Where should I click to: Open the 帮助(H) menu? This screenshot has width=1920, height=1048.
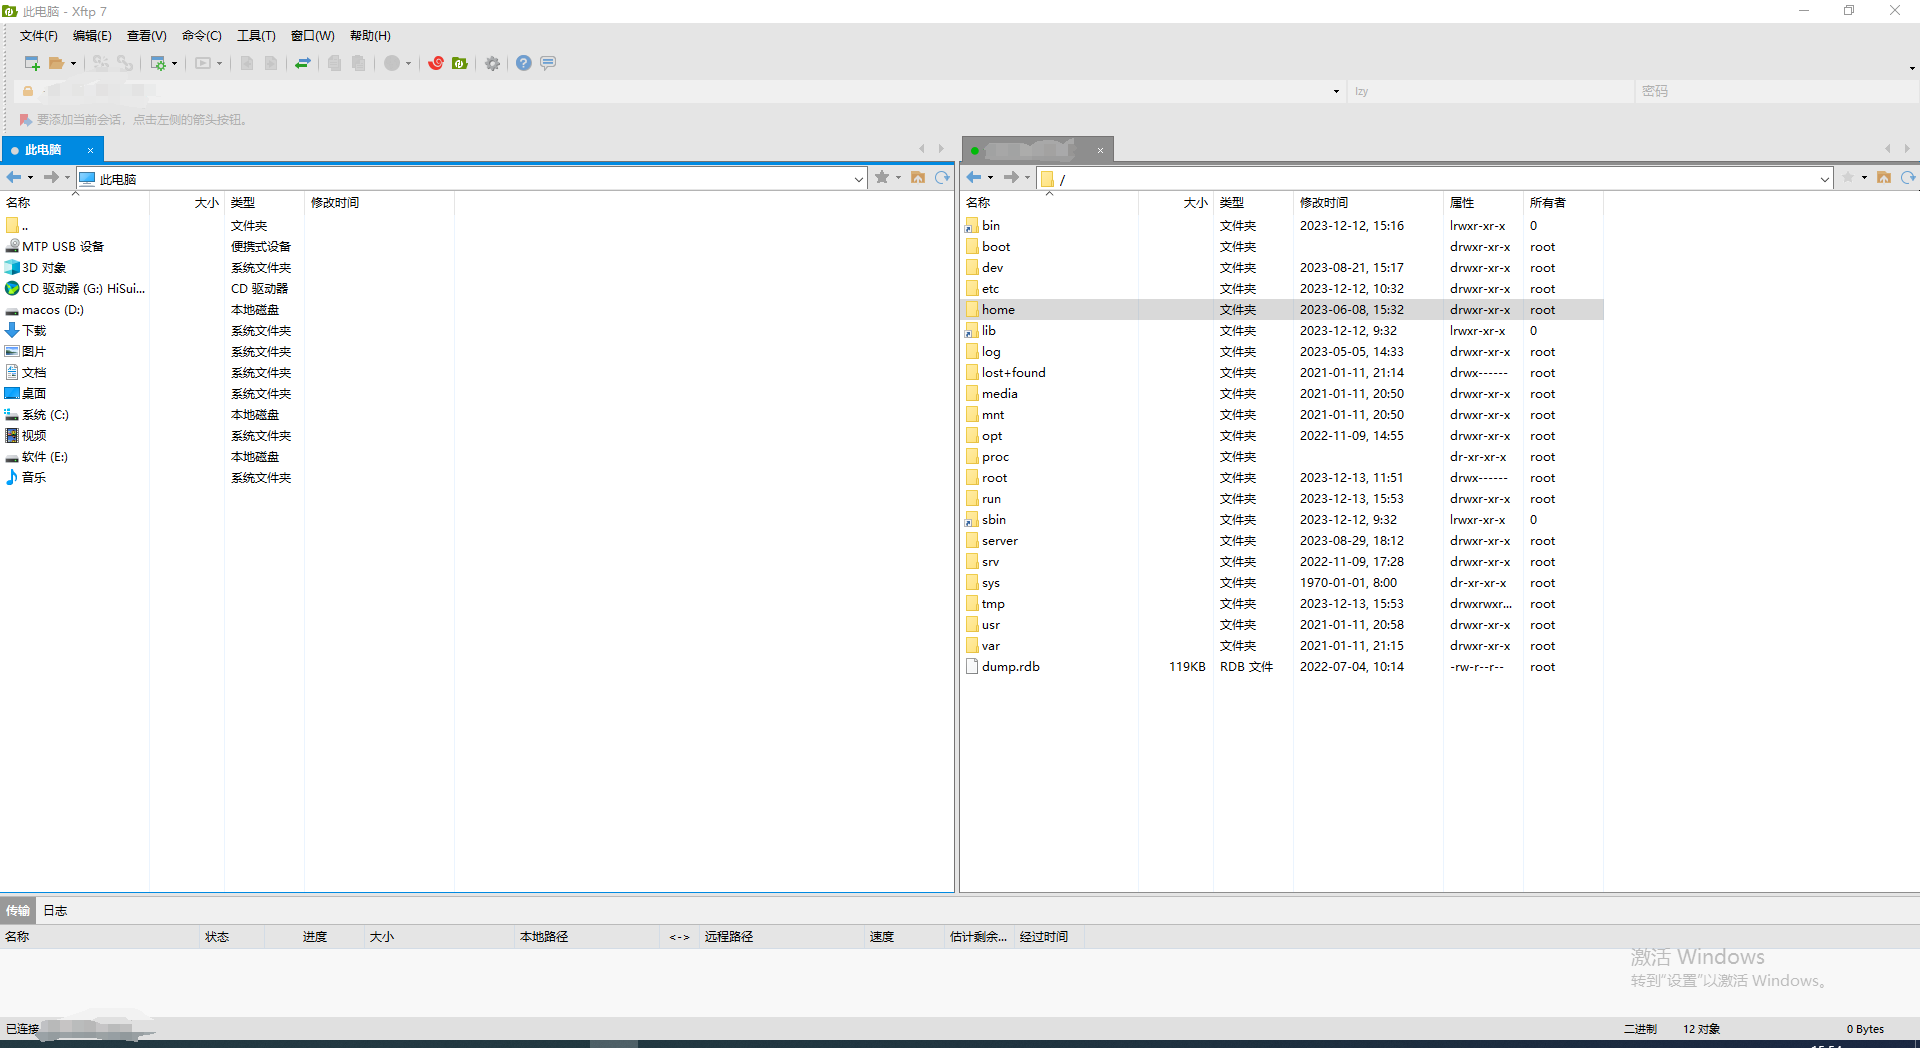[x=370, y=36]
